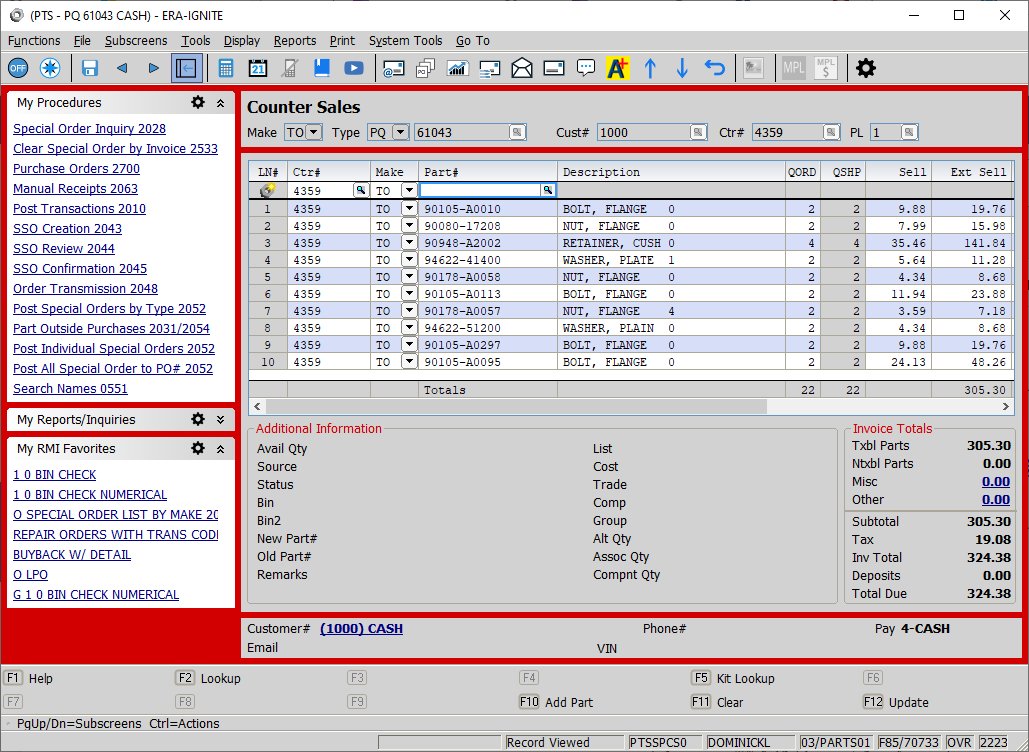1029x752 pixels.
Task: Go to previous record with left triangle
Action: [122, 68]
